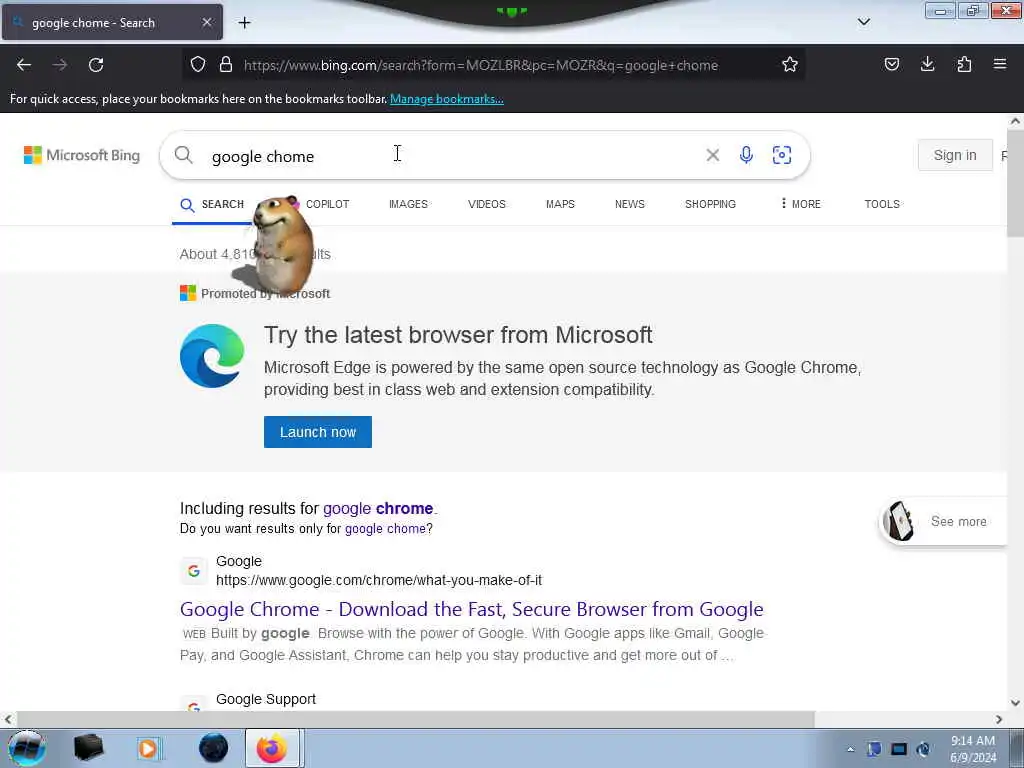The width and height of the screenshot is (1024, 768).
Task: Click the scroll down arrow
Action: 1015,703
